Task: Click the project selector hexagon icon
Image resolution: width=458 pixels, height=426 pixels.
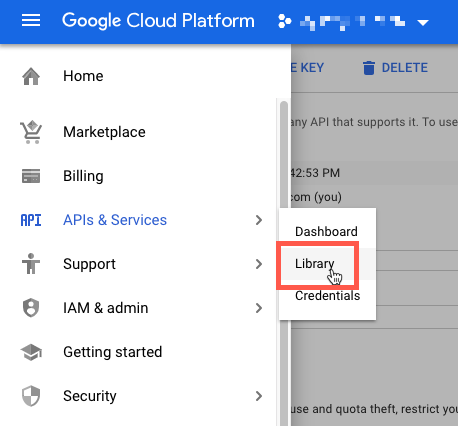Action: tap(284, 21)
